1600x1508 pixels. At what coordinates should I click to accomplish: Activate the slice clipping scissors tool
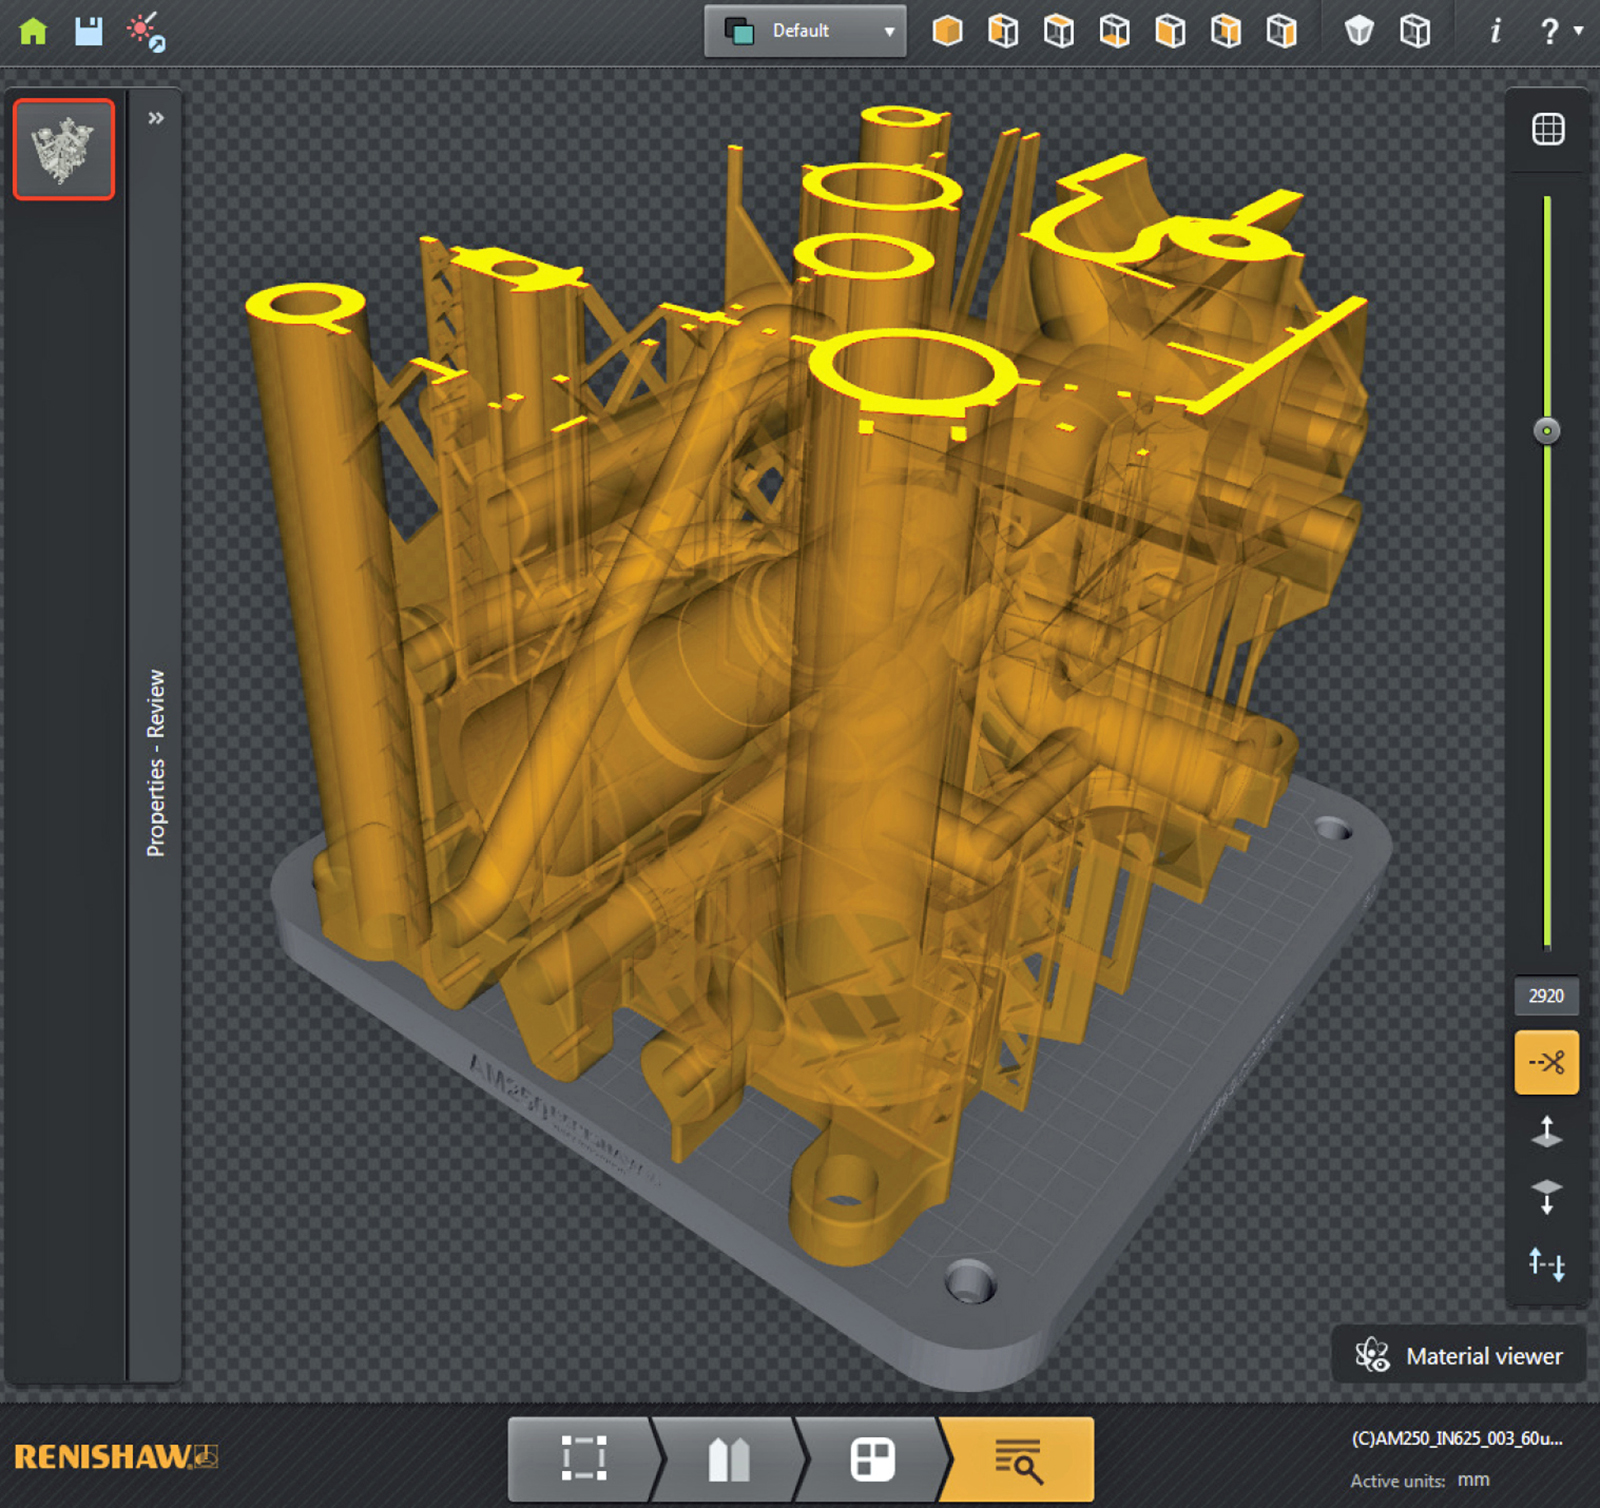(1546, 1062)
